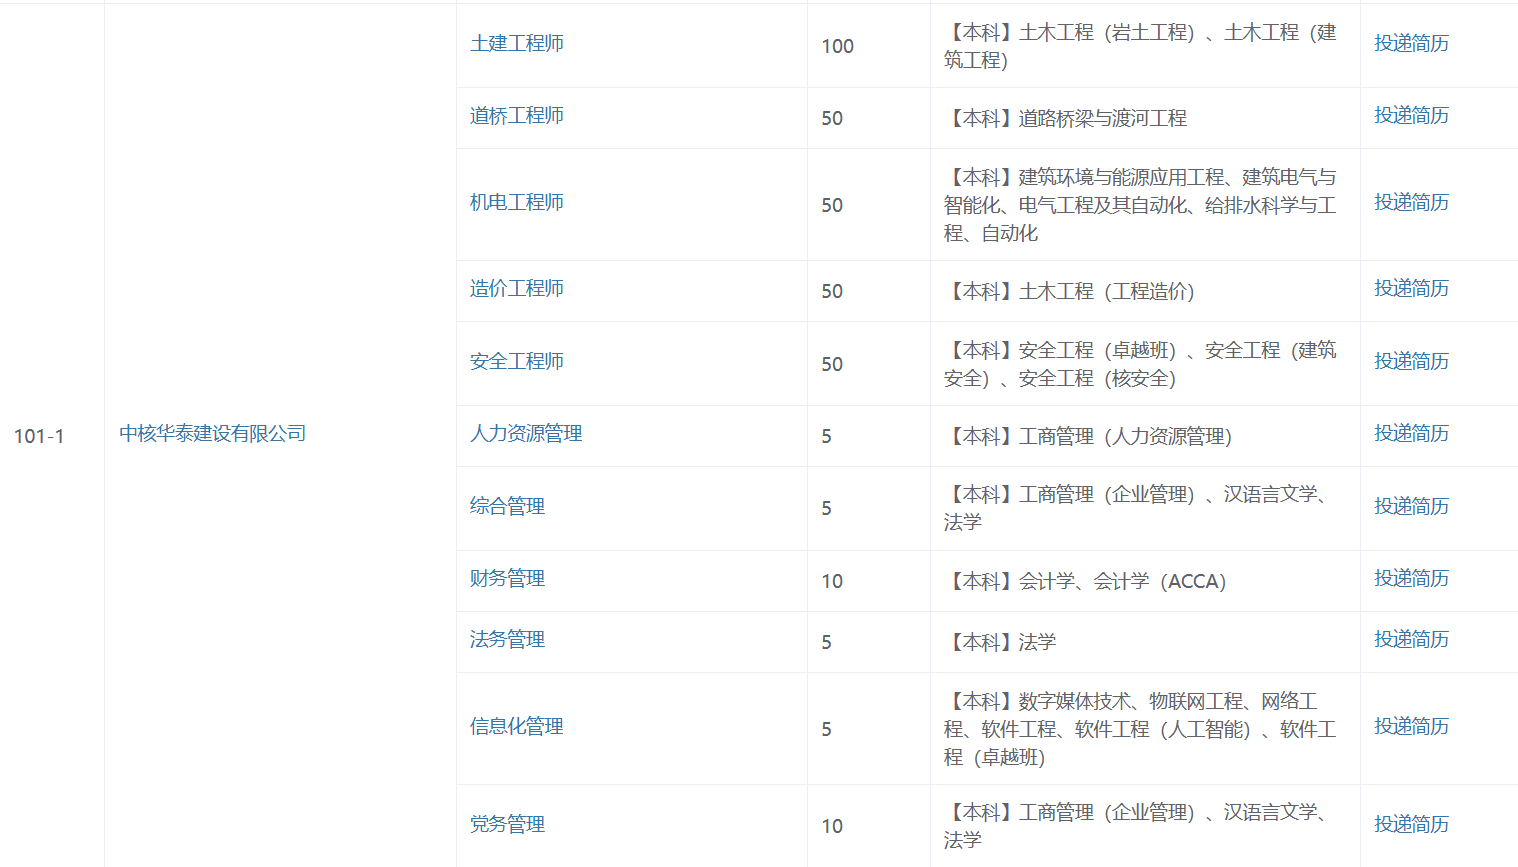Screen dimensions: 1518x867
Task: Open the 土建工程师 job posting
Action: [x=517, y=44]
